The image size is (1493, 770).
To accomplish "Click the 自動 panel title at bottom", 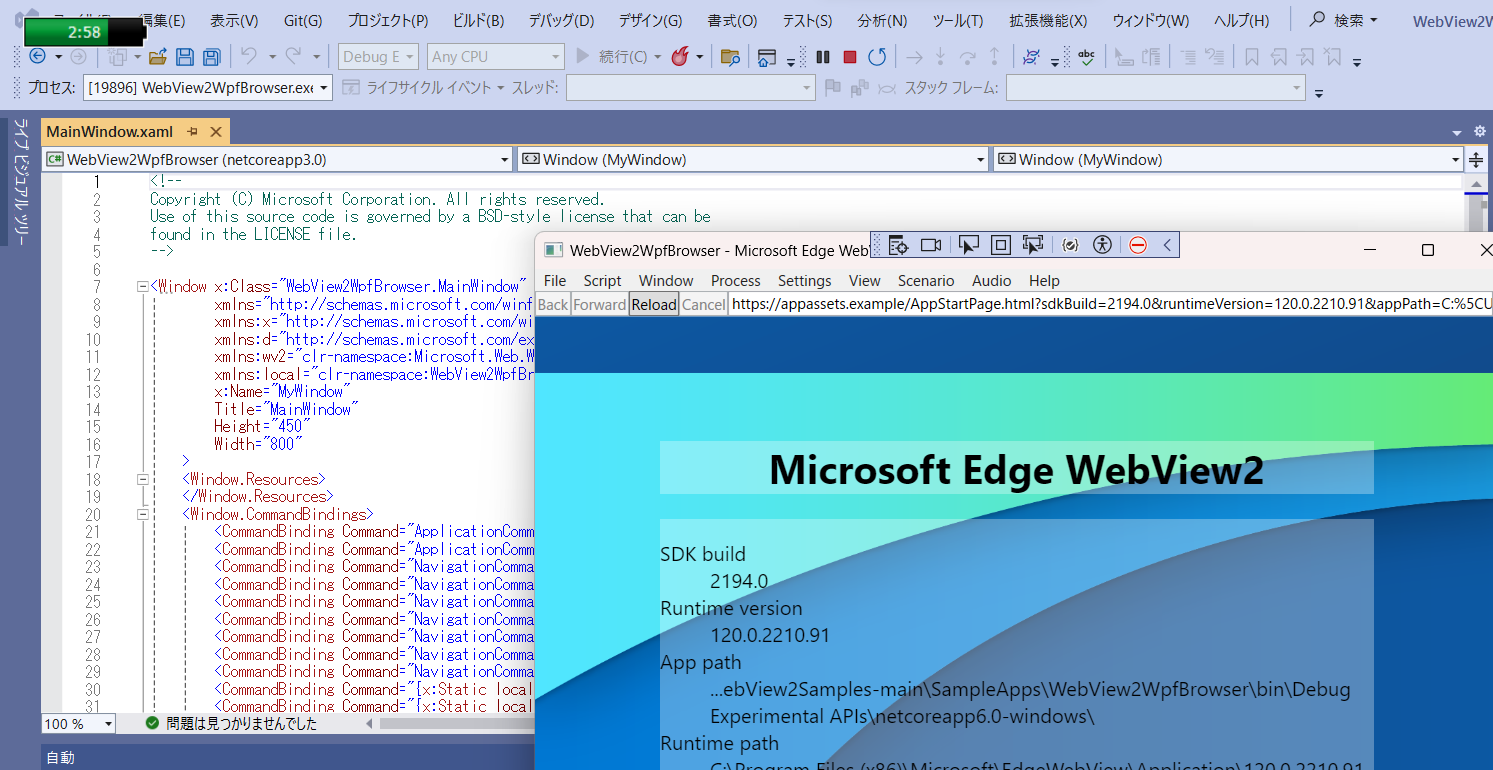I will 60,758.
